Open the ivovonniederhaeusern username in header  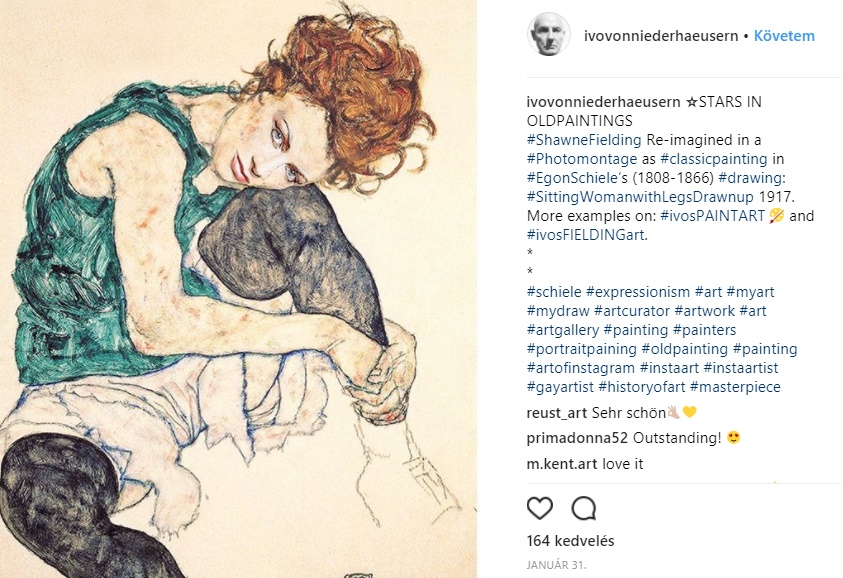(x=661, y=36)
